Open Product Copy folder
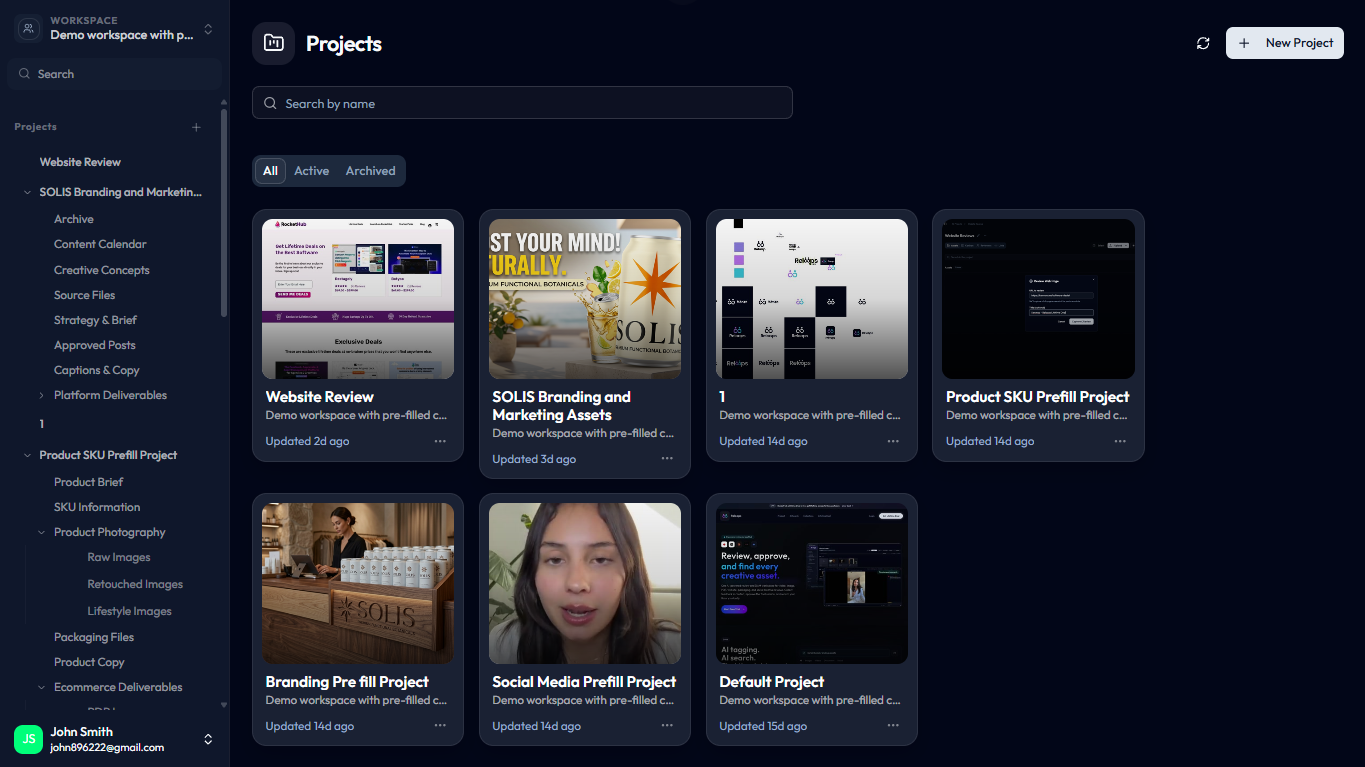 [x=89, y=662]
